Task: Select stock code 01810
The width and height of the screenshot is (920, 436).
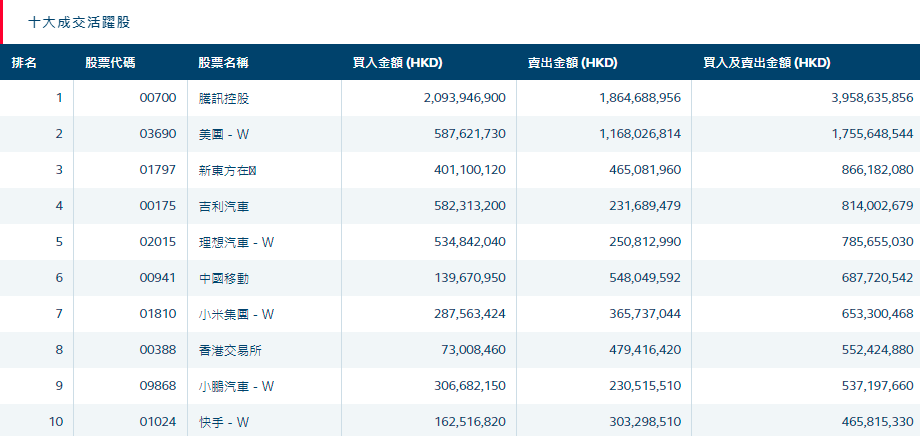Action: pos(158,314)
